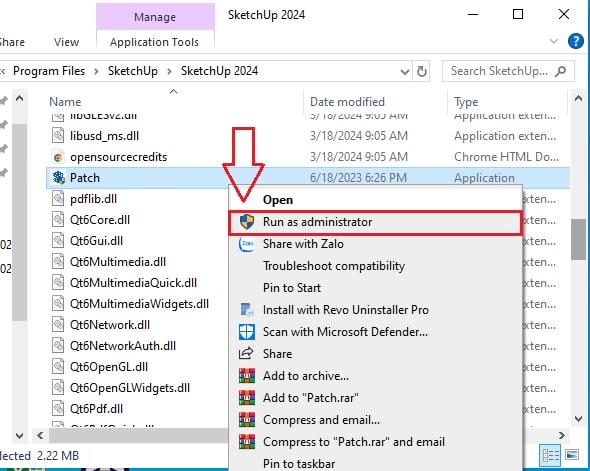Switch to large icons view in status bar
Viewport: 590px width, 471px height.
coord(572,455)
